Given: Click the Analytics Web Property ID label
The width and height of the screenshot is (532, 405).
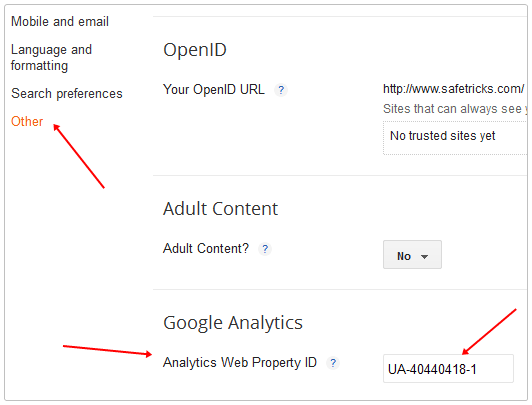Looking at the screenshot, I should [240, 363].
